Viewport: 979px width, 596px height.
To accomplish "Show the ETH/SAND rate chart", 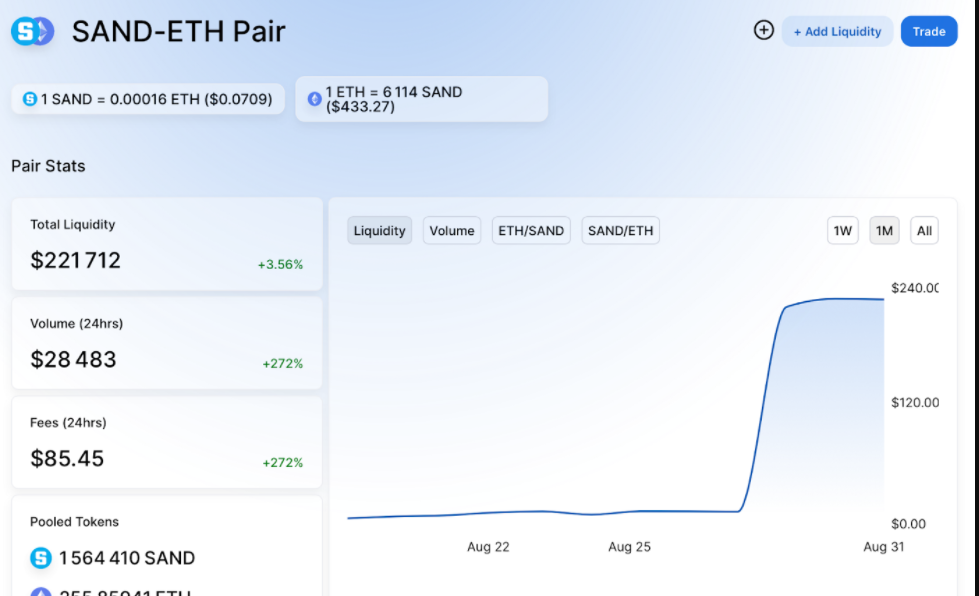I will [531, 230].
